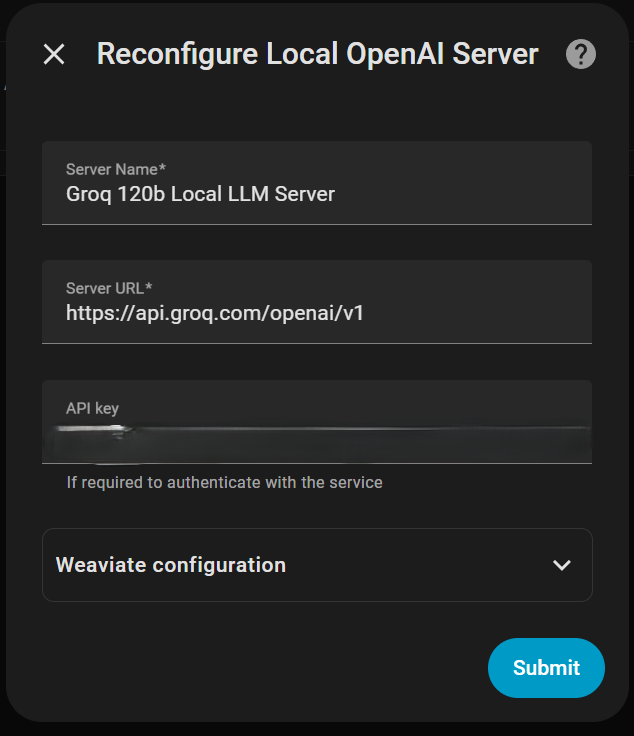Close the Reconfigure dialog with the X
The image size is (634, 736).
pos(54,54)
